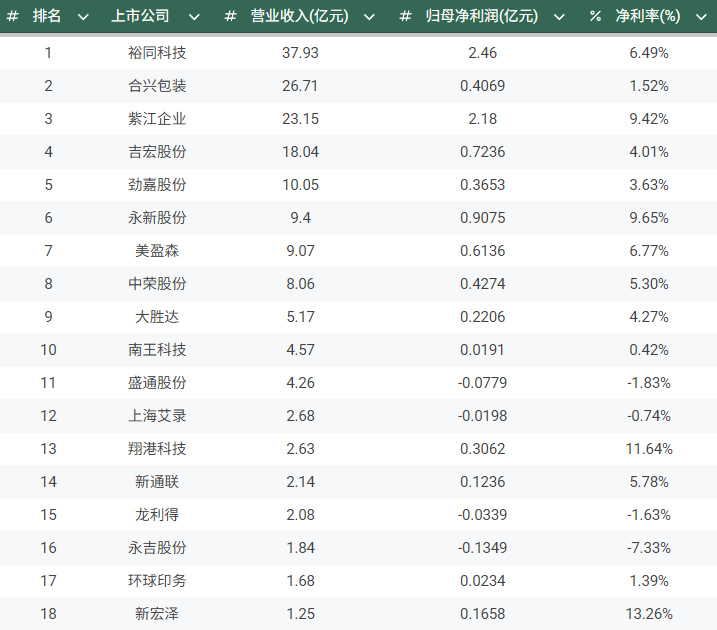Select revenue value 5.17

300,317
